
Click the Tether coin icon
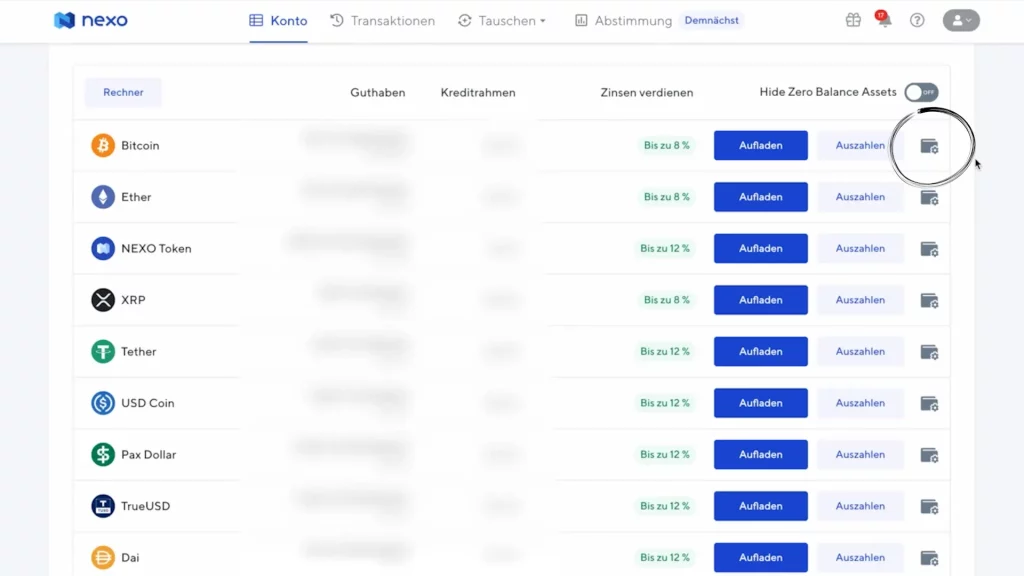coord(103,352)
